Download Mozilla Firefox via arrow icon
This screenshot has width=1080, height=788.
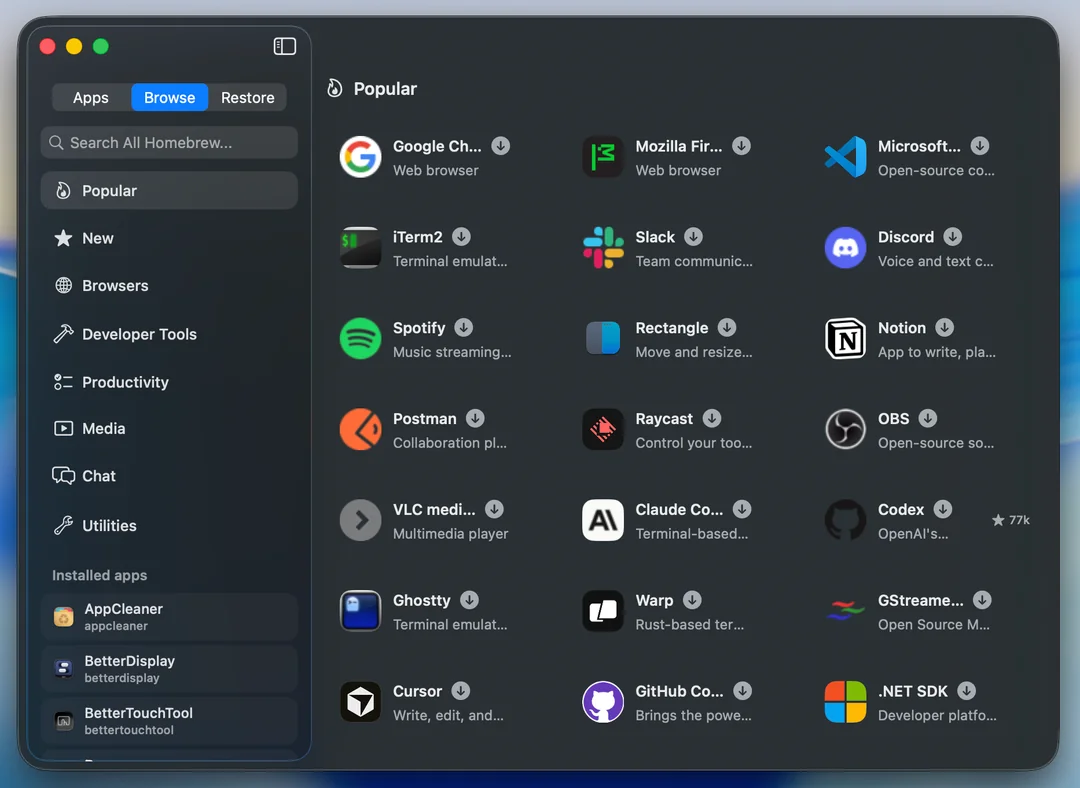tap(741, 146)
